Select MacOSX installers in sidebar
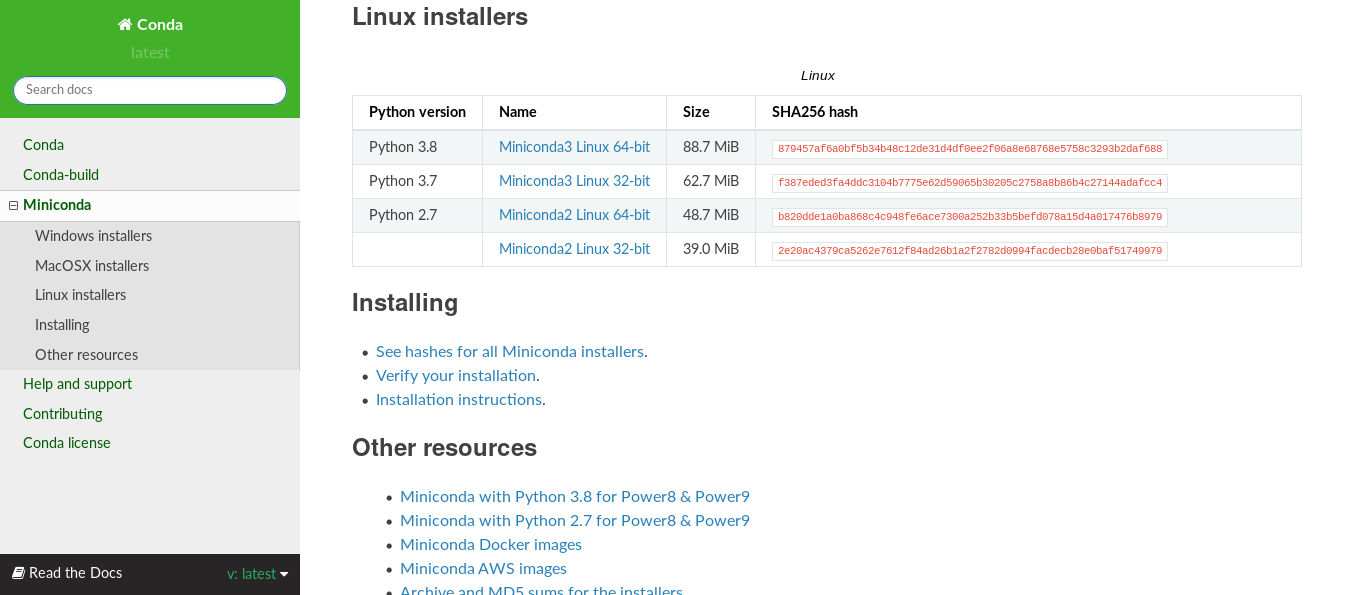This screenshot has width=1354, height=595. [92, 266]
